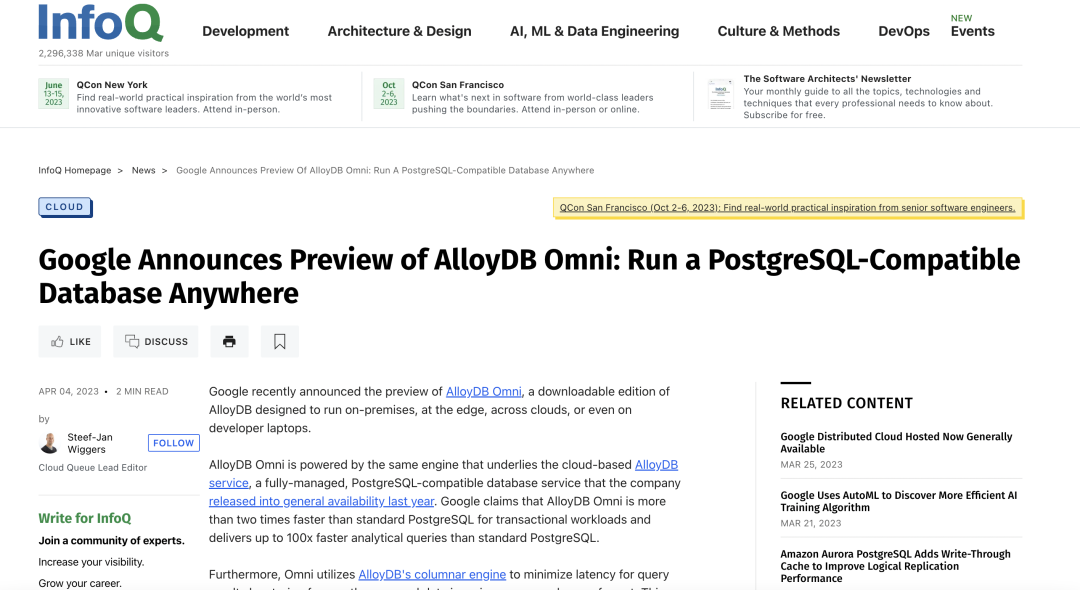Open the Architecture & Design menu
Viewport: 1080px width, 590px height.
point(399,31)
